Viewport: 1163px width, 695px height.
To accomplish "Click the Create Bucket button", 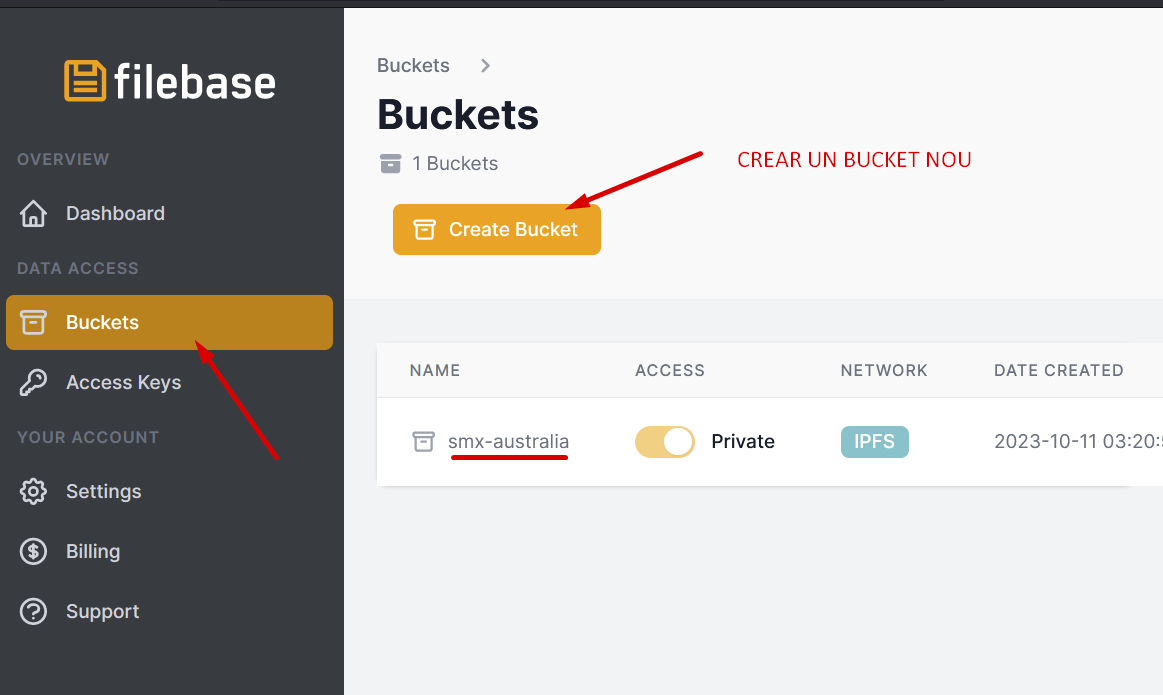I will click(497, 229).
